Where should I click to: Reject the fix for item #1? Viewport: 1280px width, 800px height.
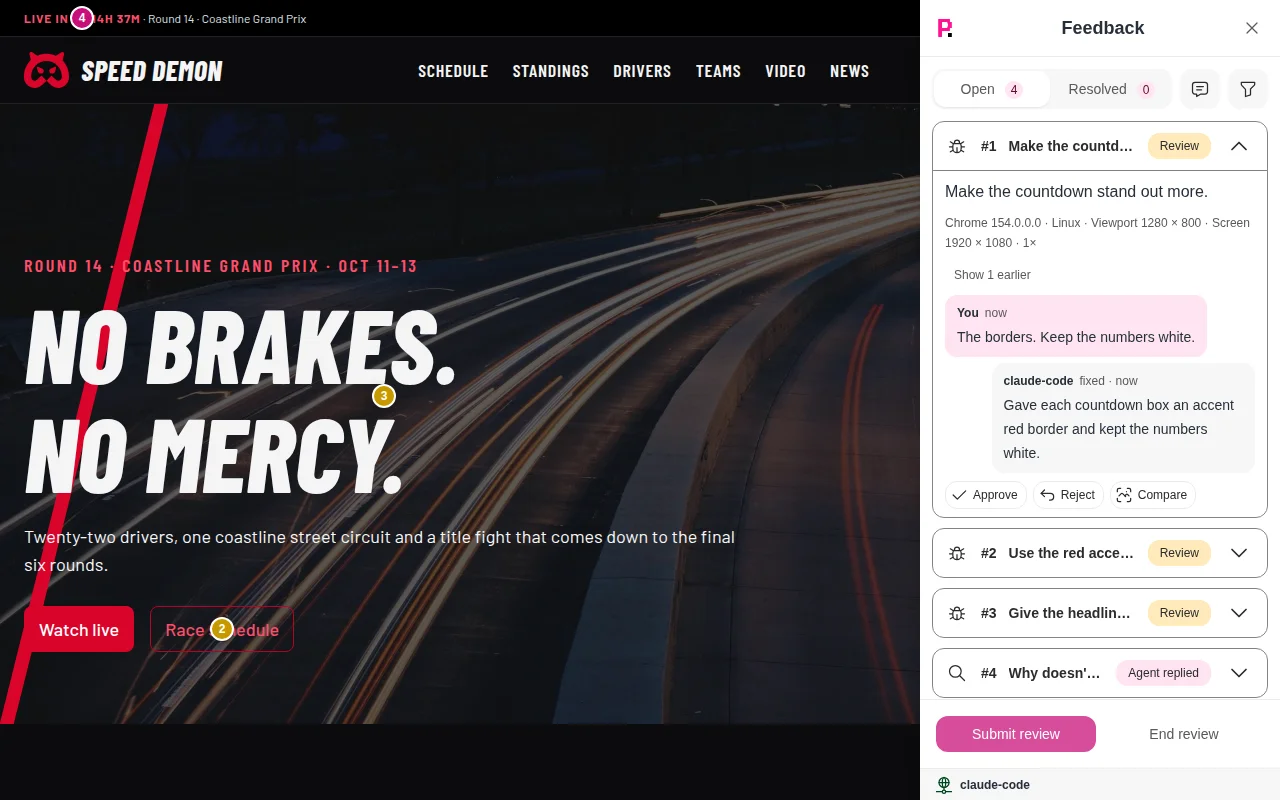click(1068, 495)
